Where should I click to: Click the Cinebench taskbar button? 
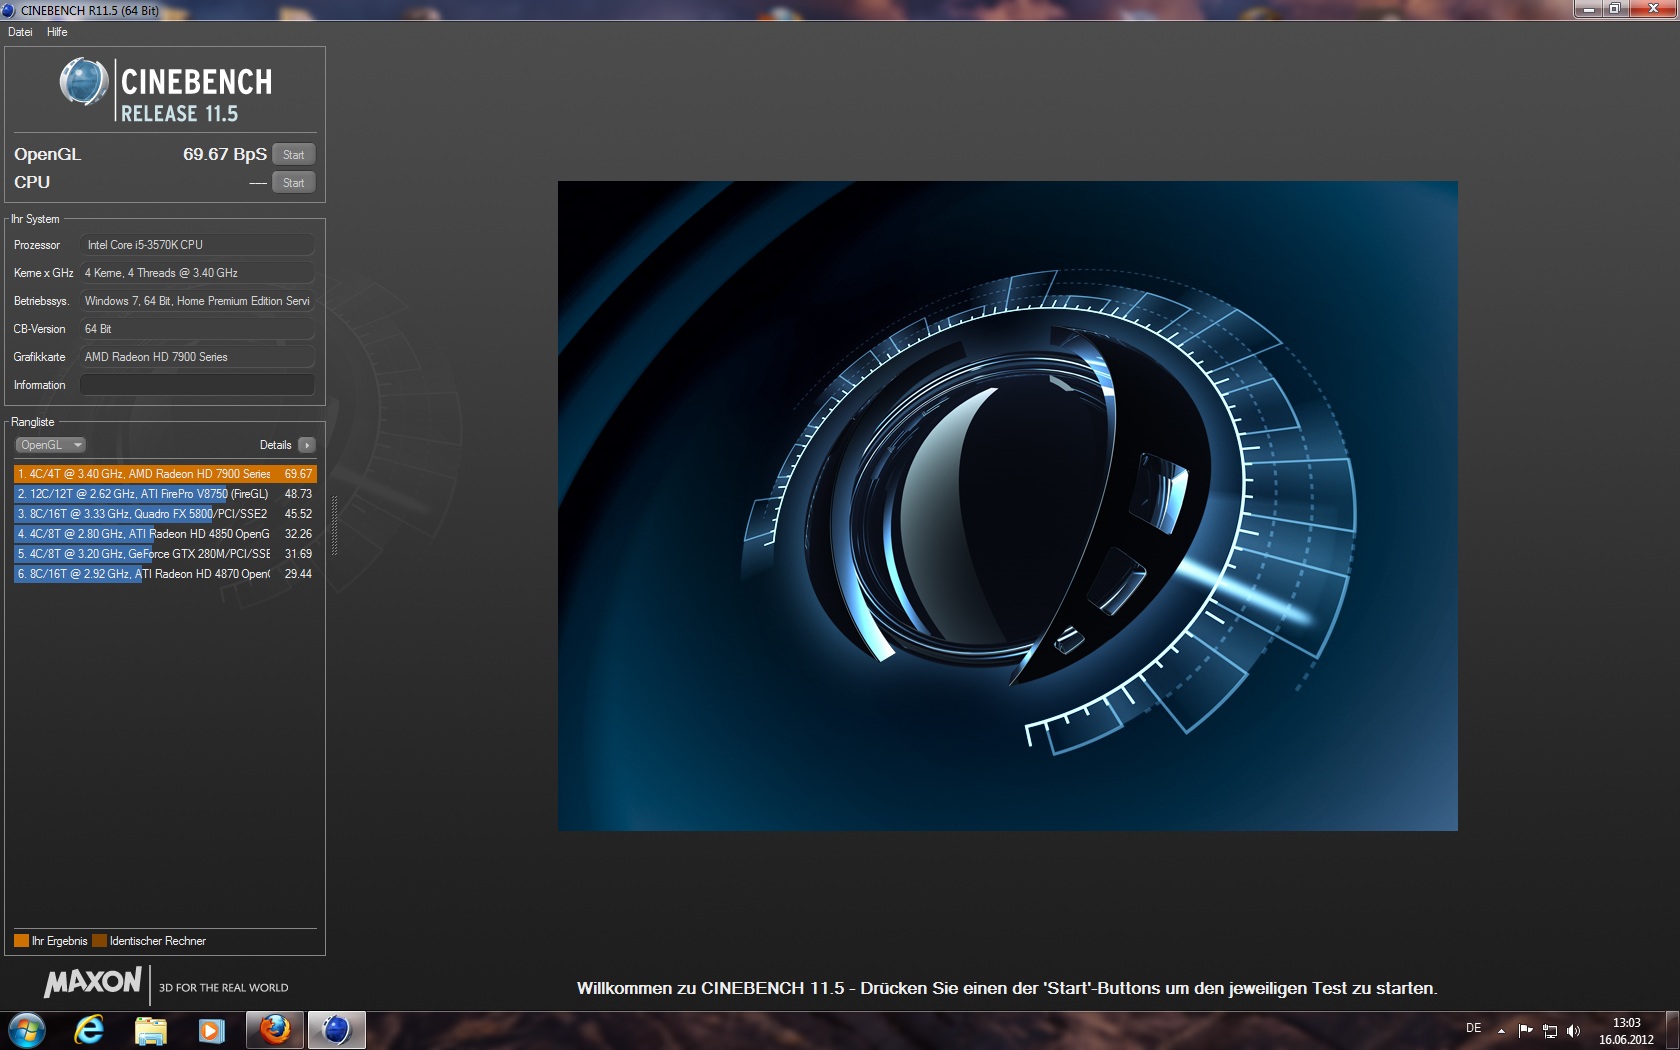click(x=336, y=1030)
